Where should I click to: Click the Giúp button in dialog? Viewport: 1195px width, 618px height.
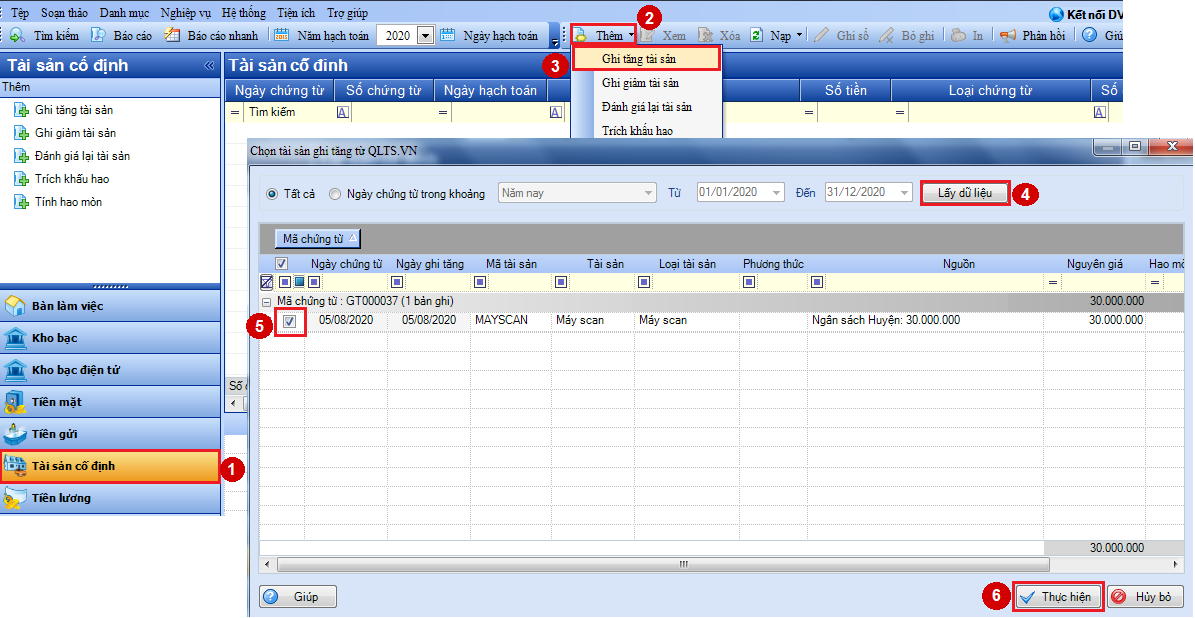click(298, 597)
